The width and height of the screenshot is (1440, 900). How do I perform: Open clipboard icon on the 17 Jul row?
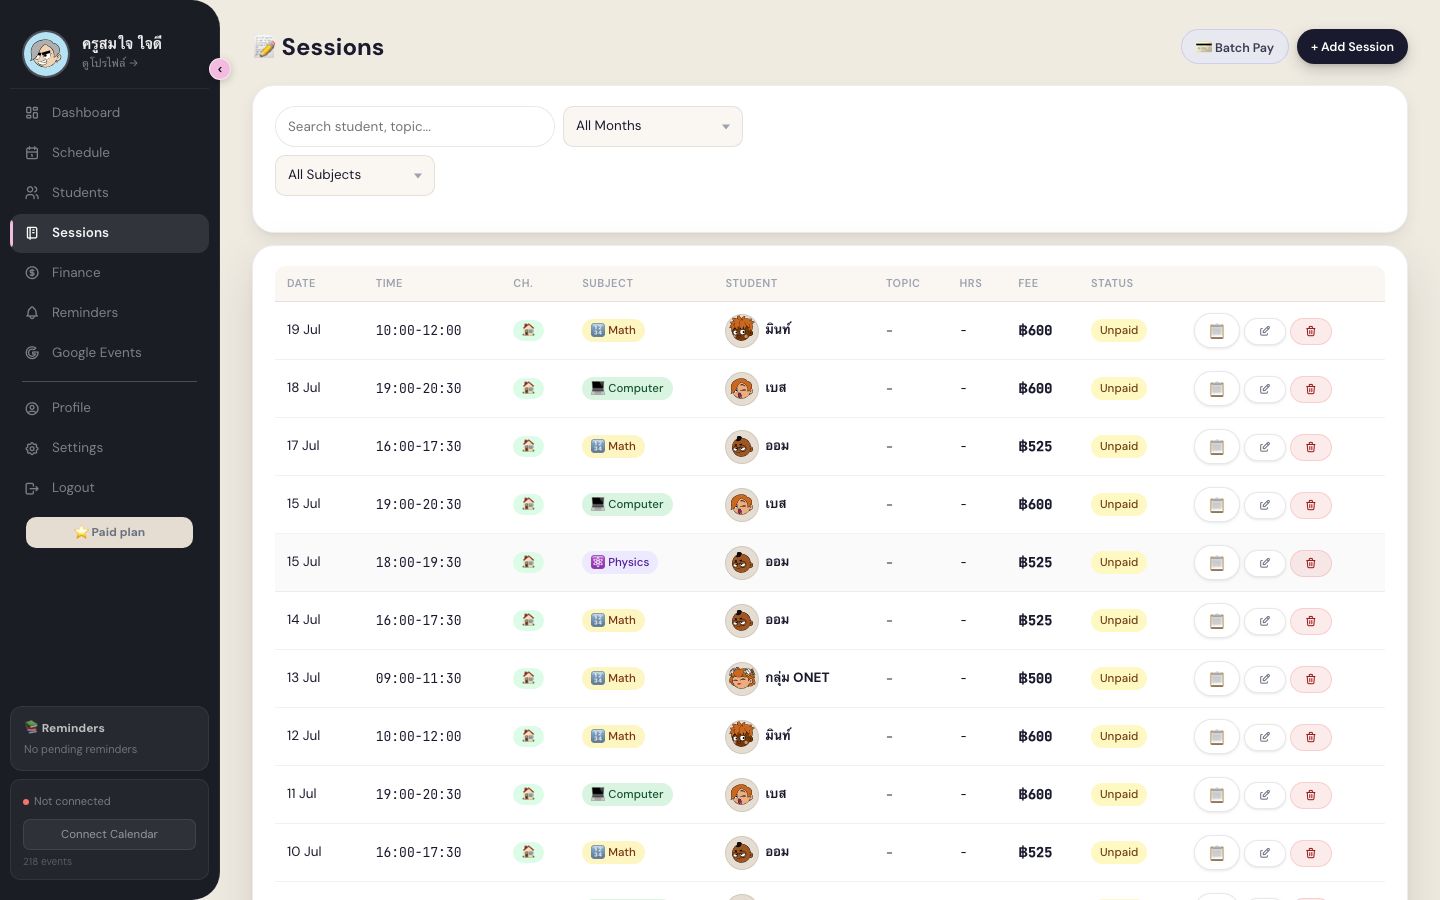tap(1216, 447)
